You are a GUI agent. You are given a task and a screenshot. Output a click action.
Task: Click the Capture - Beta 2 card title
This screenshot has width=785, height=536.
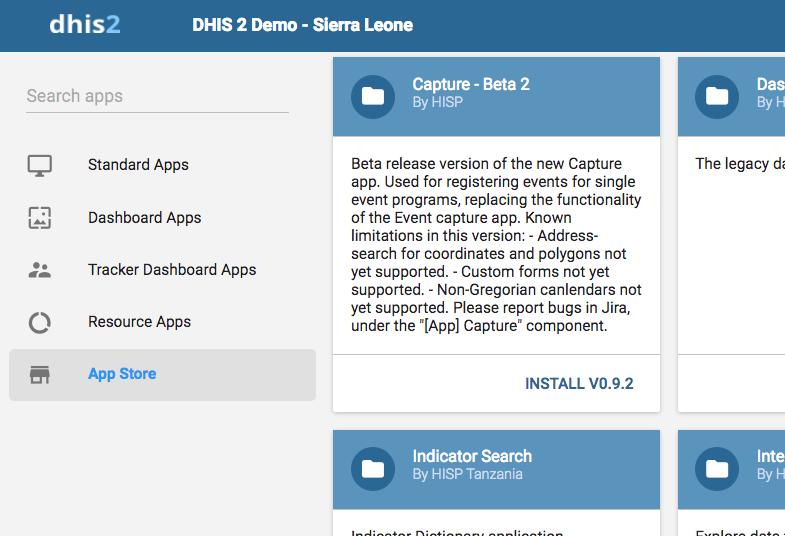[470, 85]
